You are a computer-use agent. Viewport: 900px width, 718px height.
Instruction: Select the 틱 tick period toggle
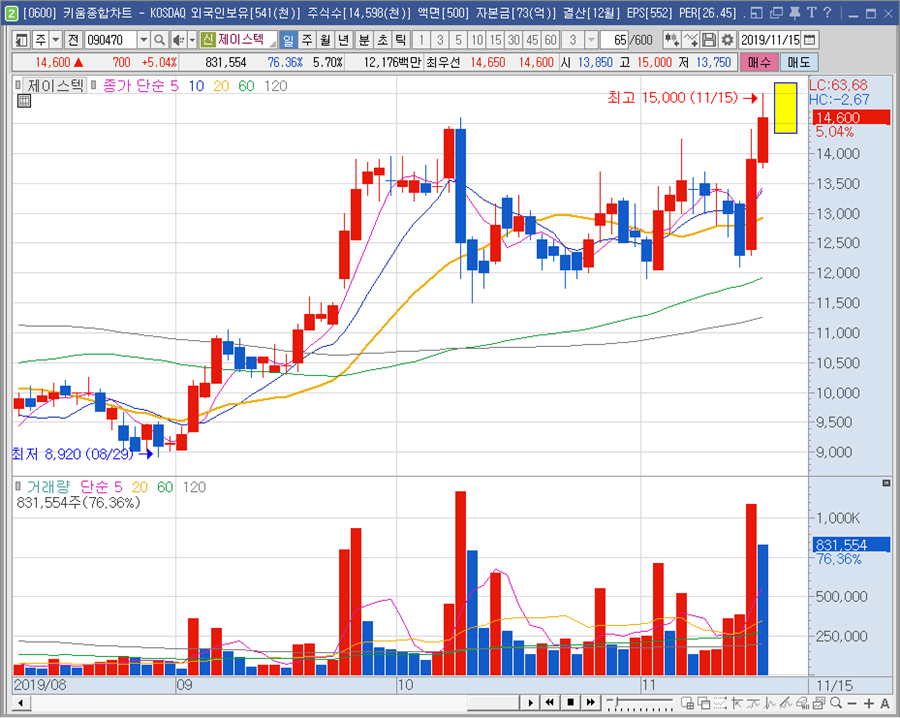click(x=401, y=40)
